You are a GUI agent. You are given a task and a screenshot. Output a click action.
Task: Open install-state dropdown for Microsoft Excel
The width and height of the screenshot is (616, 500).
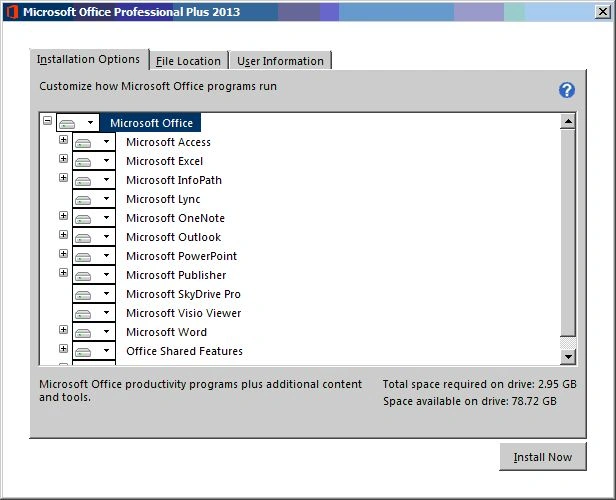point(94,161)
